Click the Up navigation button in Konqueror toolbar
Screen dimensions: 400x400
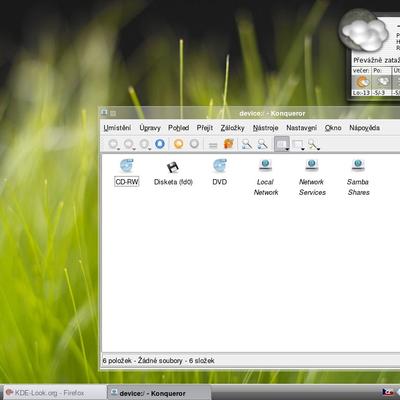(x=113, y=144)
